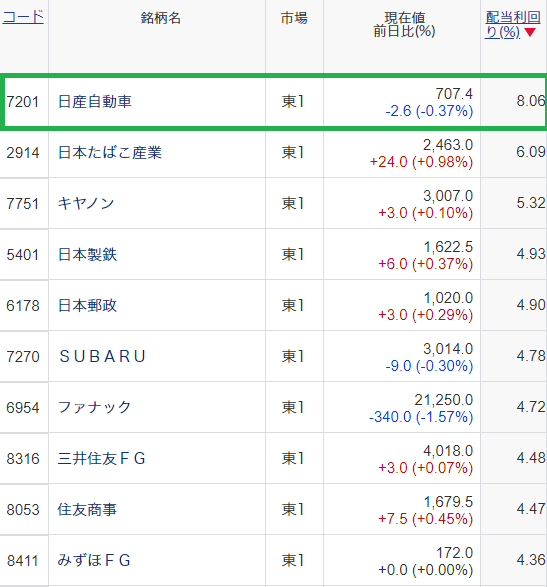Click the red descending sort arrow
Image resolution: width=547 pixels, height=587 pixels.
[x=530, y=33]
